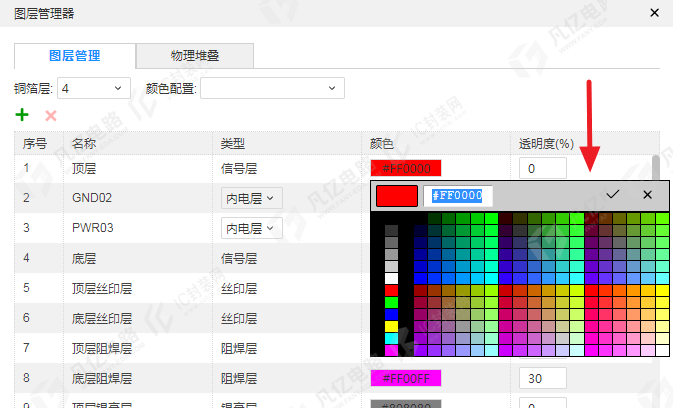Click the 顶层 #FF0000 color swatch
The image size is (673, 408).
[406, 168]
